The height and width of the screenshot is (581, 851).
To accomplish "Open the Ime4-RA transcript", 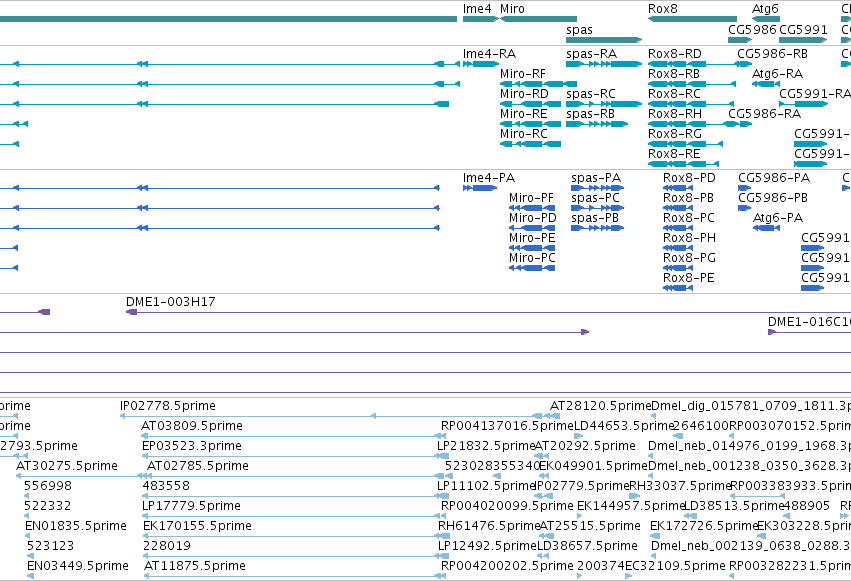I will coord(480,64).
